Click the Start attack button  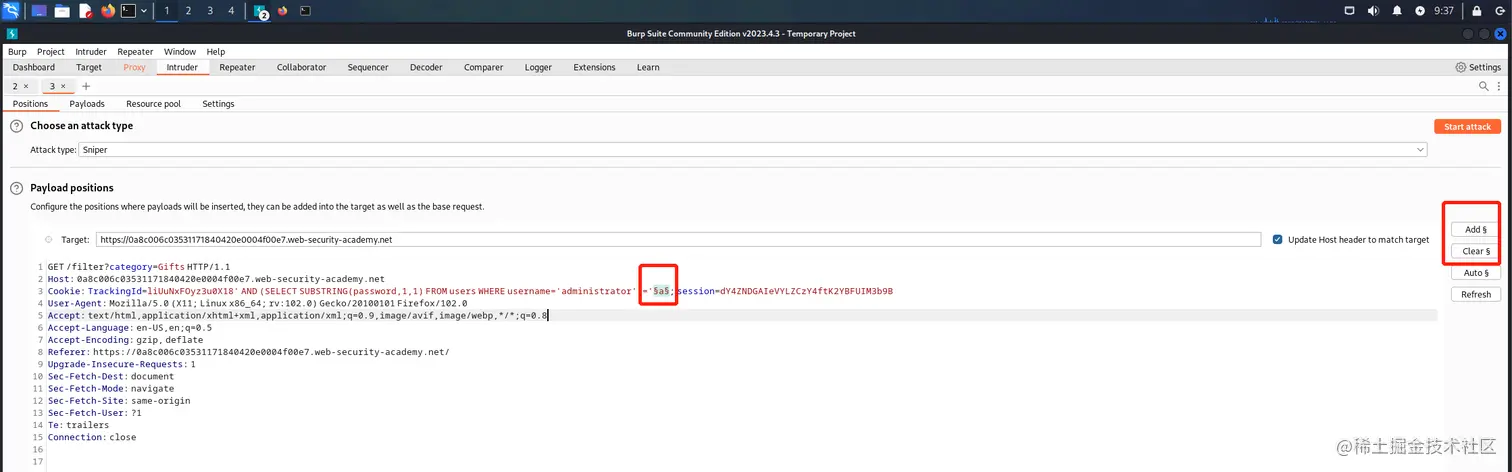pyautogui.click(x=1467, y=127)
